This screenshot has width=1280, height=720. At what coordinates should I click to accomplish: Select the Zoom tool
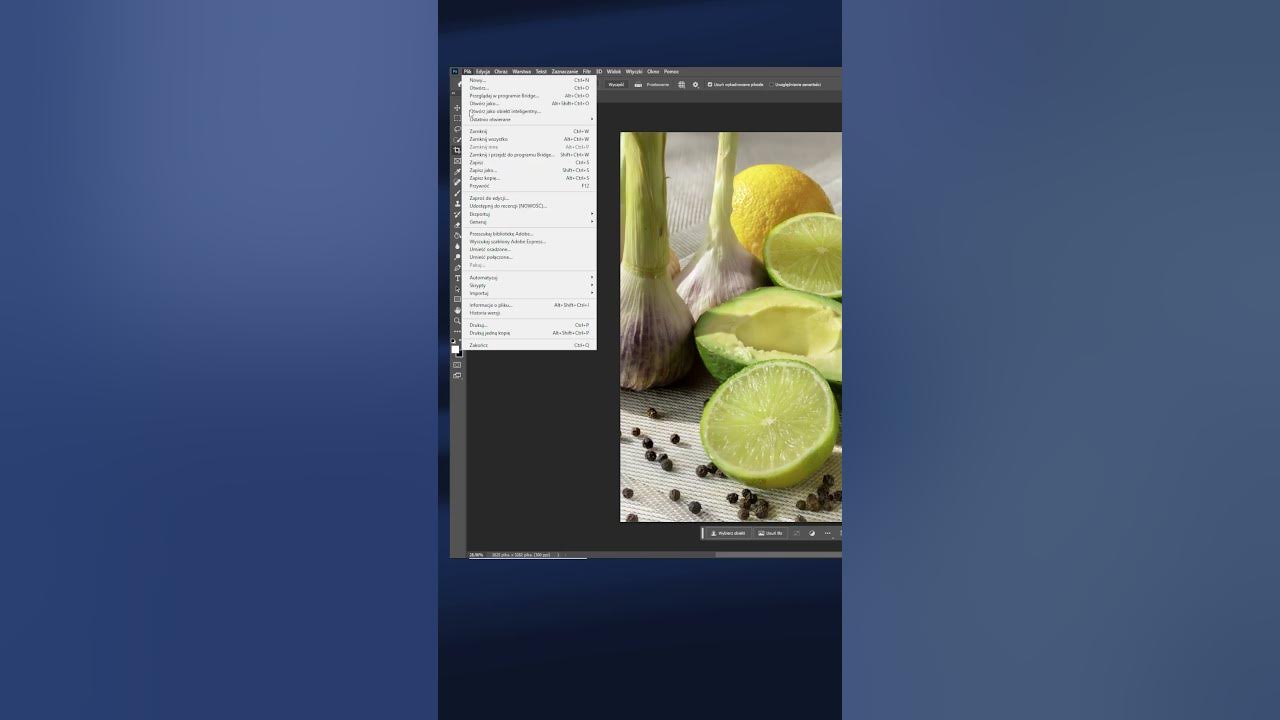[x=457, y=321]
